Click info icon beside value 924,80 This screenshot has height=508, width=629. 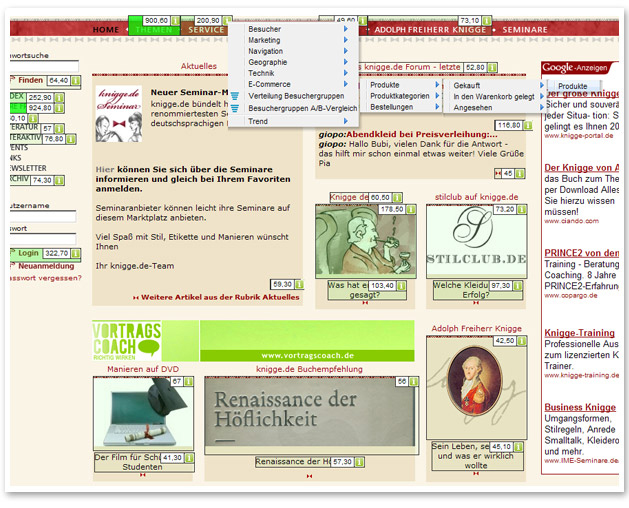point(59,108)
